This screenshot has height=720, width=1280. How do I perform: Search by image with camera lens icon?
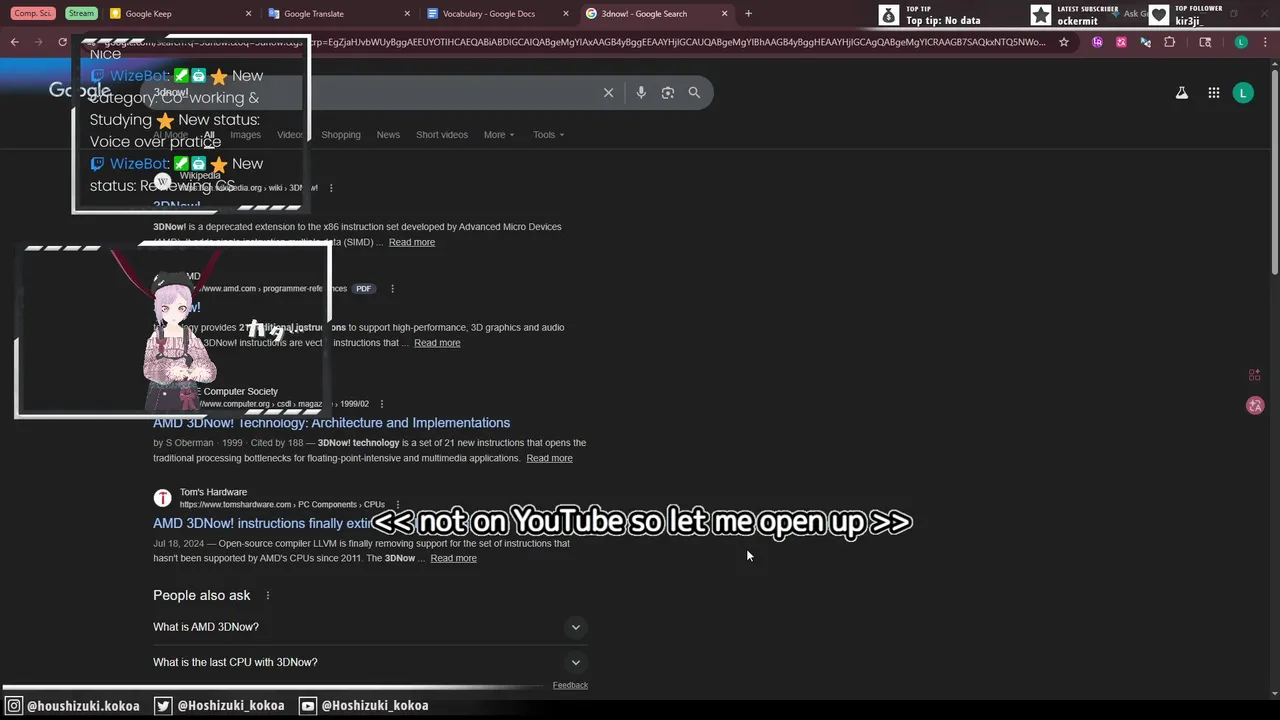(x=668, y=92)
